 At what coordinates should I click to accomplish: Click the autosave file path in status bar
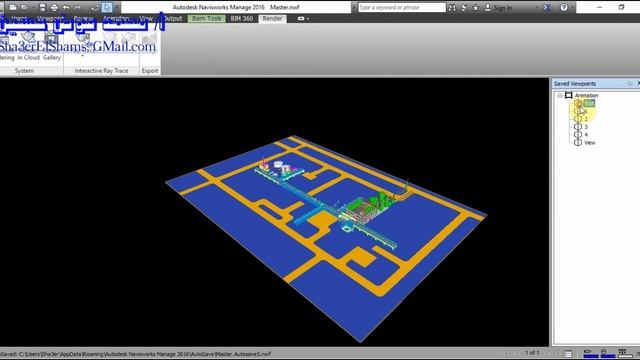[136, 354]
